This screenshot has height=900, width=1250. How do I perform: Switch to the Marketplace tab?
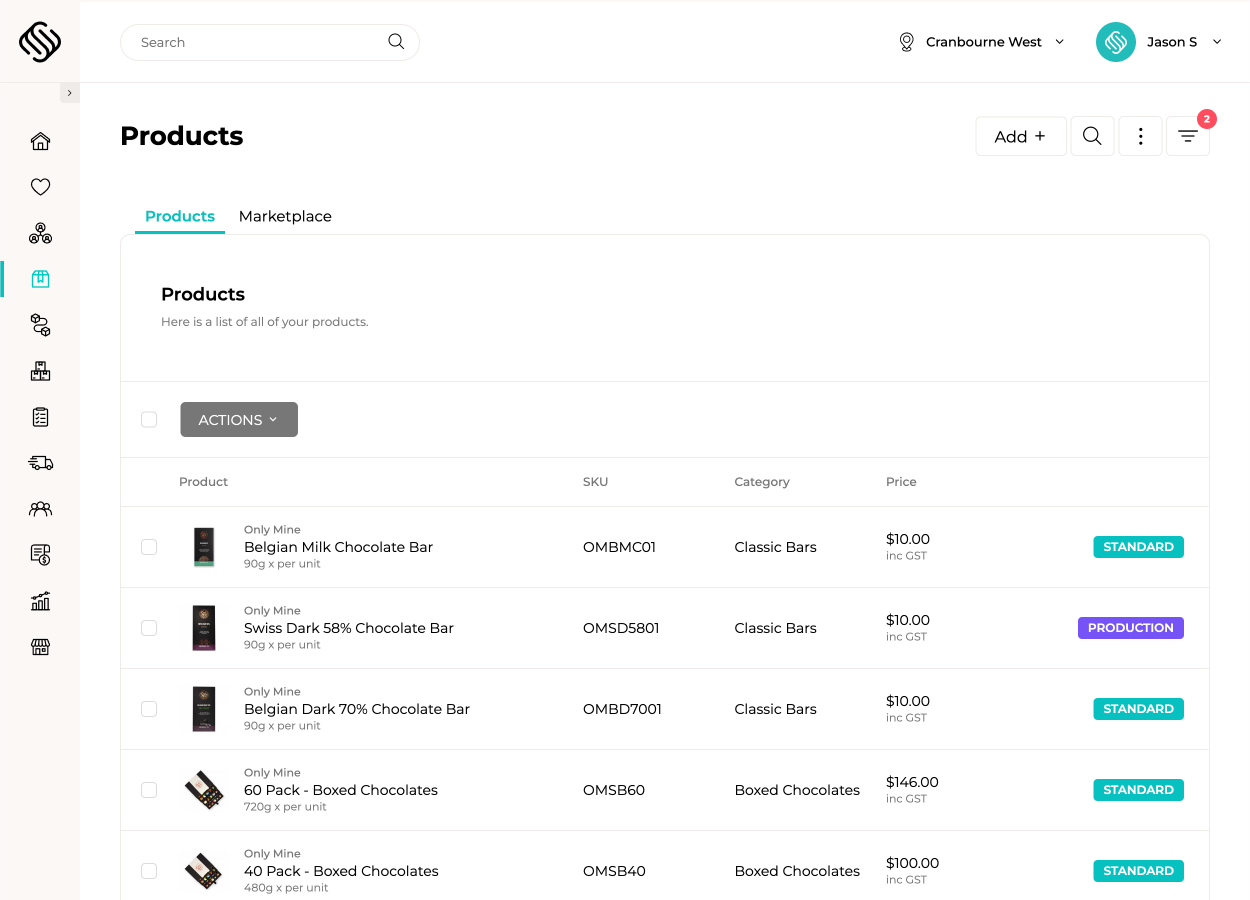(285, 216)
